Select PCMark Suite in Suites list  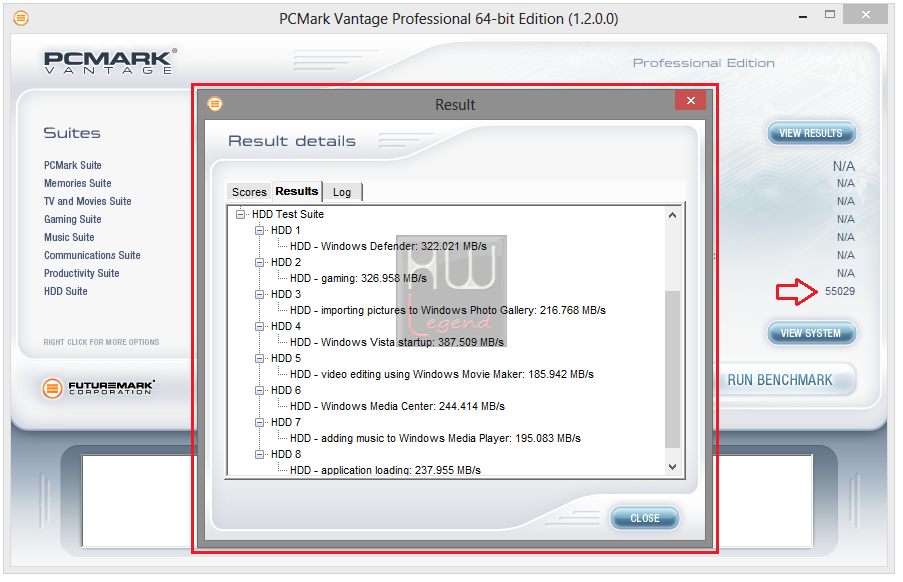pos(73,165)
